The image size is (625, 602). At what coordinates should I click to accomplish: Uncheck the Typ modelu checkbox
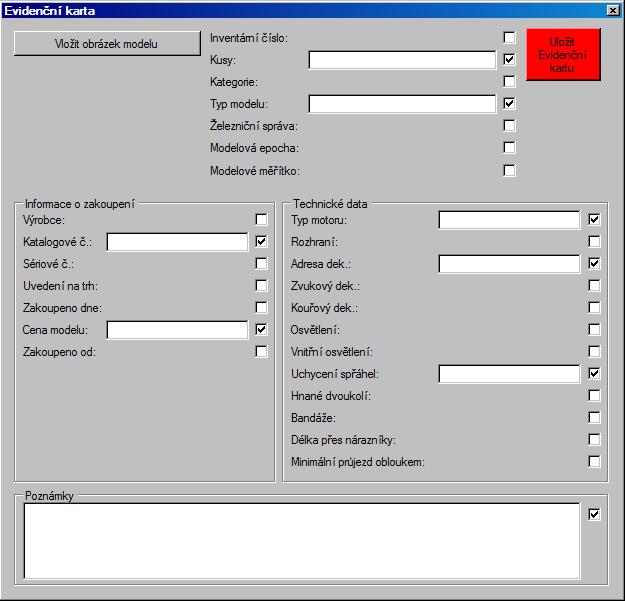click(509, 103)
